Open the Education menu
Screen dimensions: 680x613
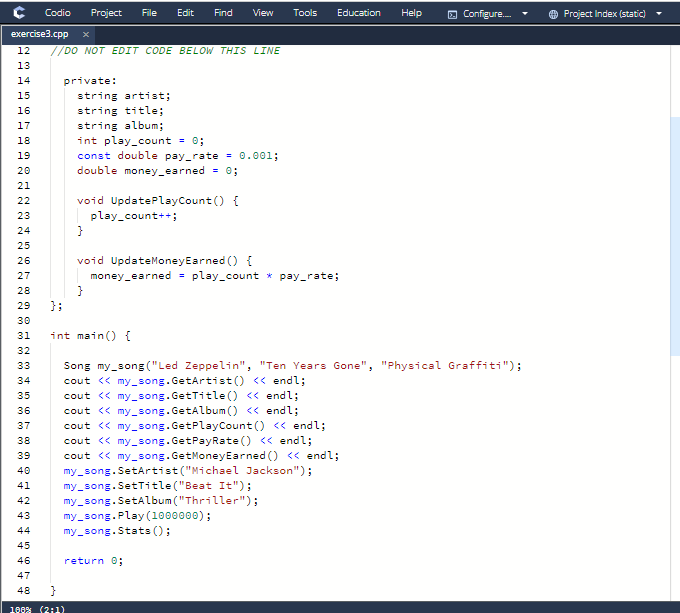(359, 13)
